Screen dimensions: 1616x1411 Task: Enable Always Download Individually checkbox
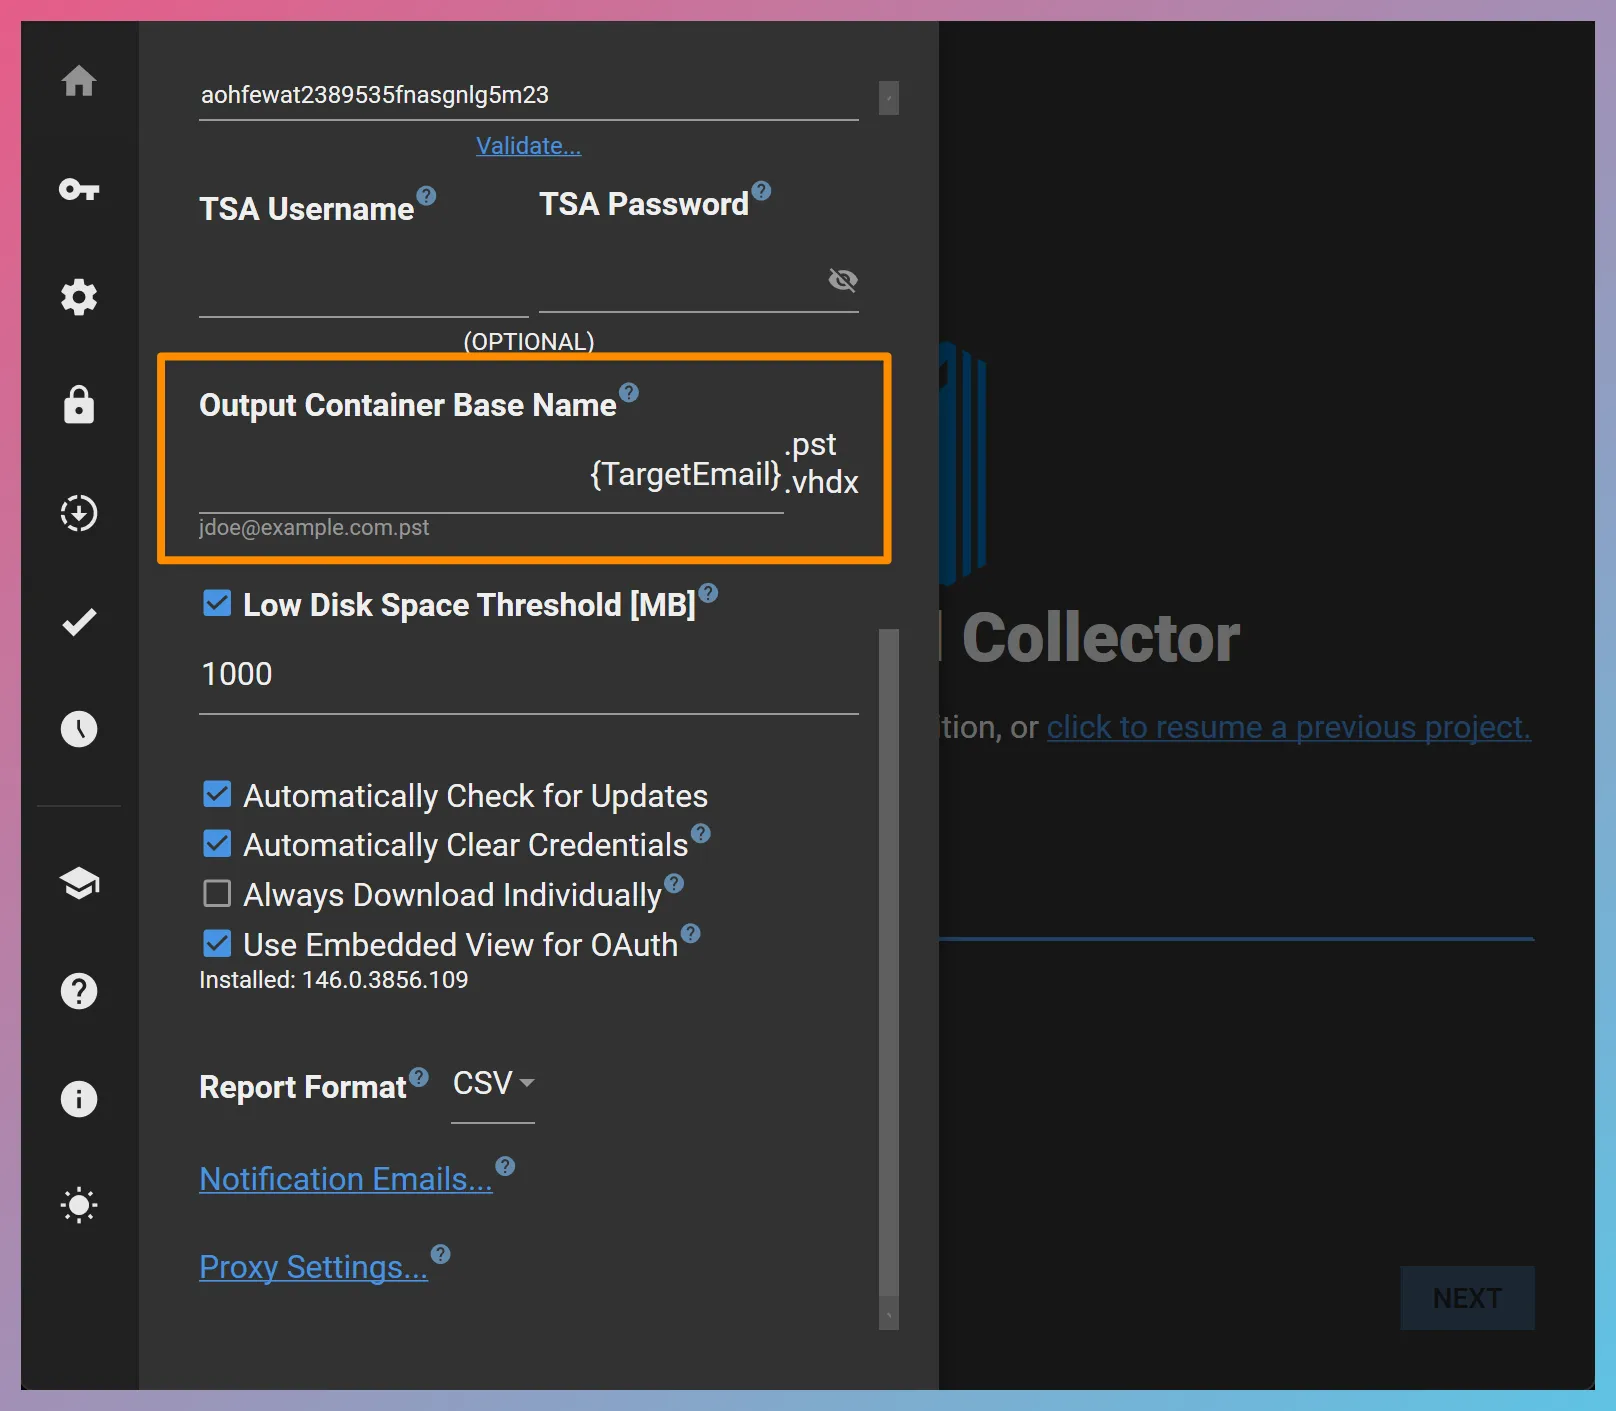pos(217,893)
